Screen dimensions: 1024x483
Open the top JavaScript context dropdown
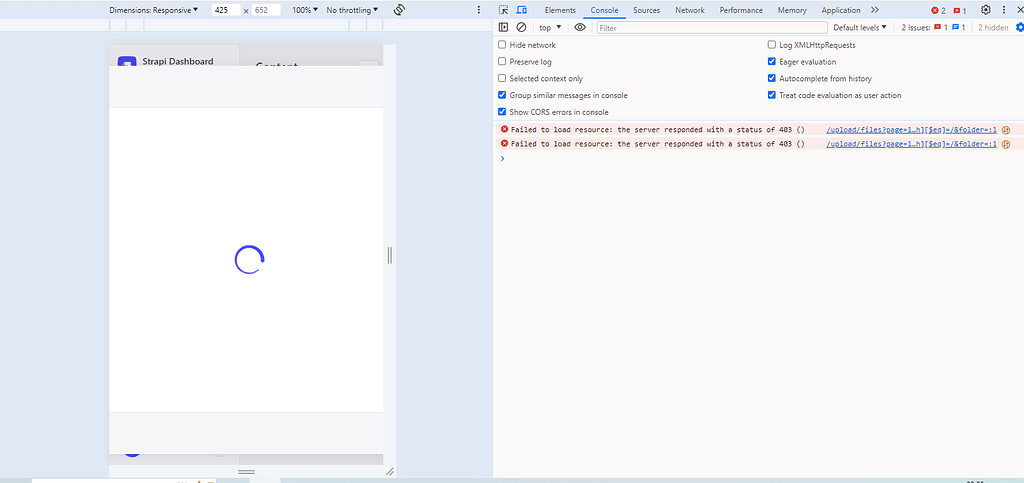(x=550, y=27)
